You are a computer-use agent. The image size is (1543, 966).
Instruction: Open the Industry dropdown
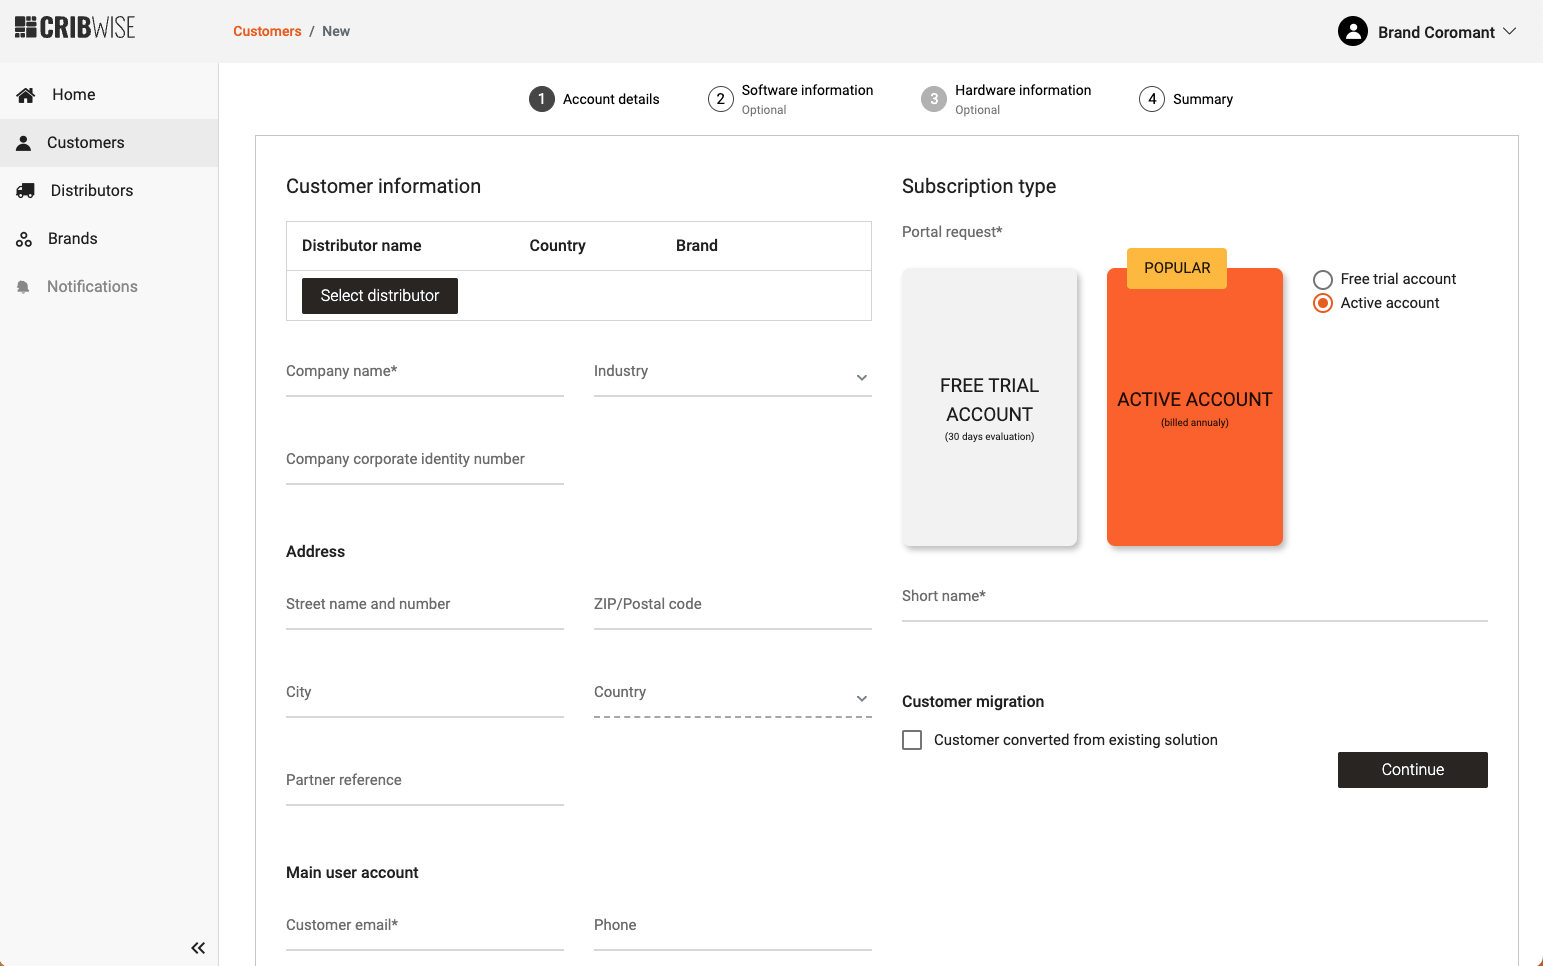pyautogui.click(x=732, y=376)
